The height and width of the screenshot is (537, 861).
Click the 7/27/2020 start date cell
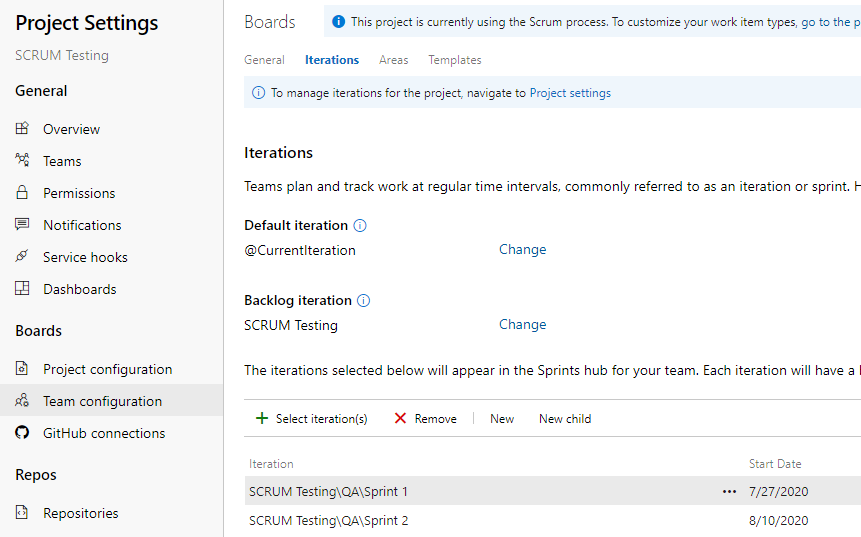[779, 491]
